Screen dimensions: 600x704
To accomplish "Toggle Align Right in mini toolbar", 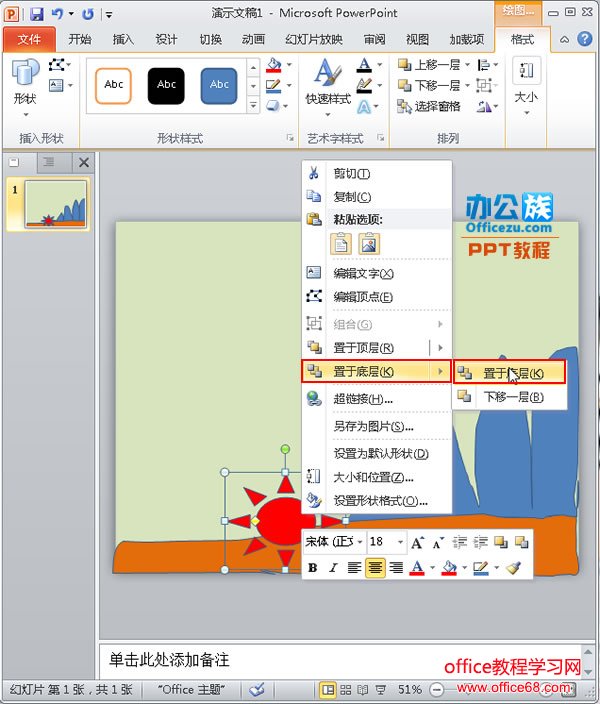I will click(x=396, y=568).
